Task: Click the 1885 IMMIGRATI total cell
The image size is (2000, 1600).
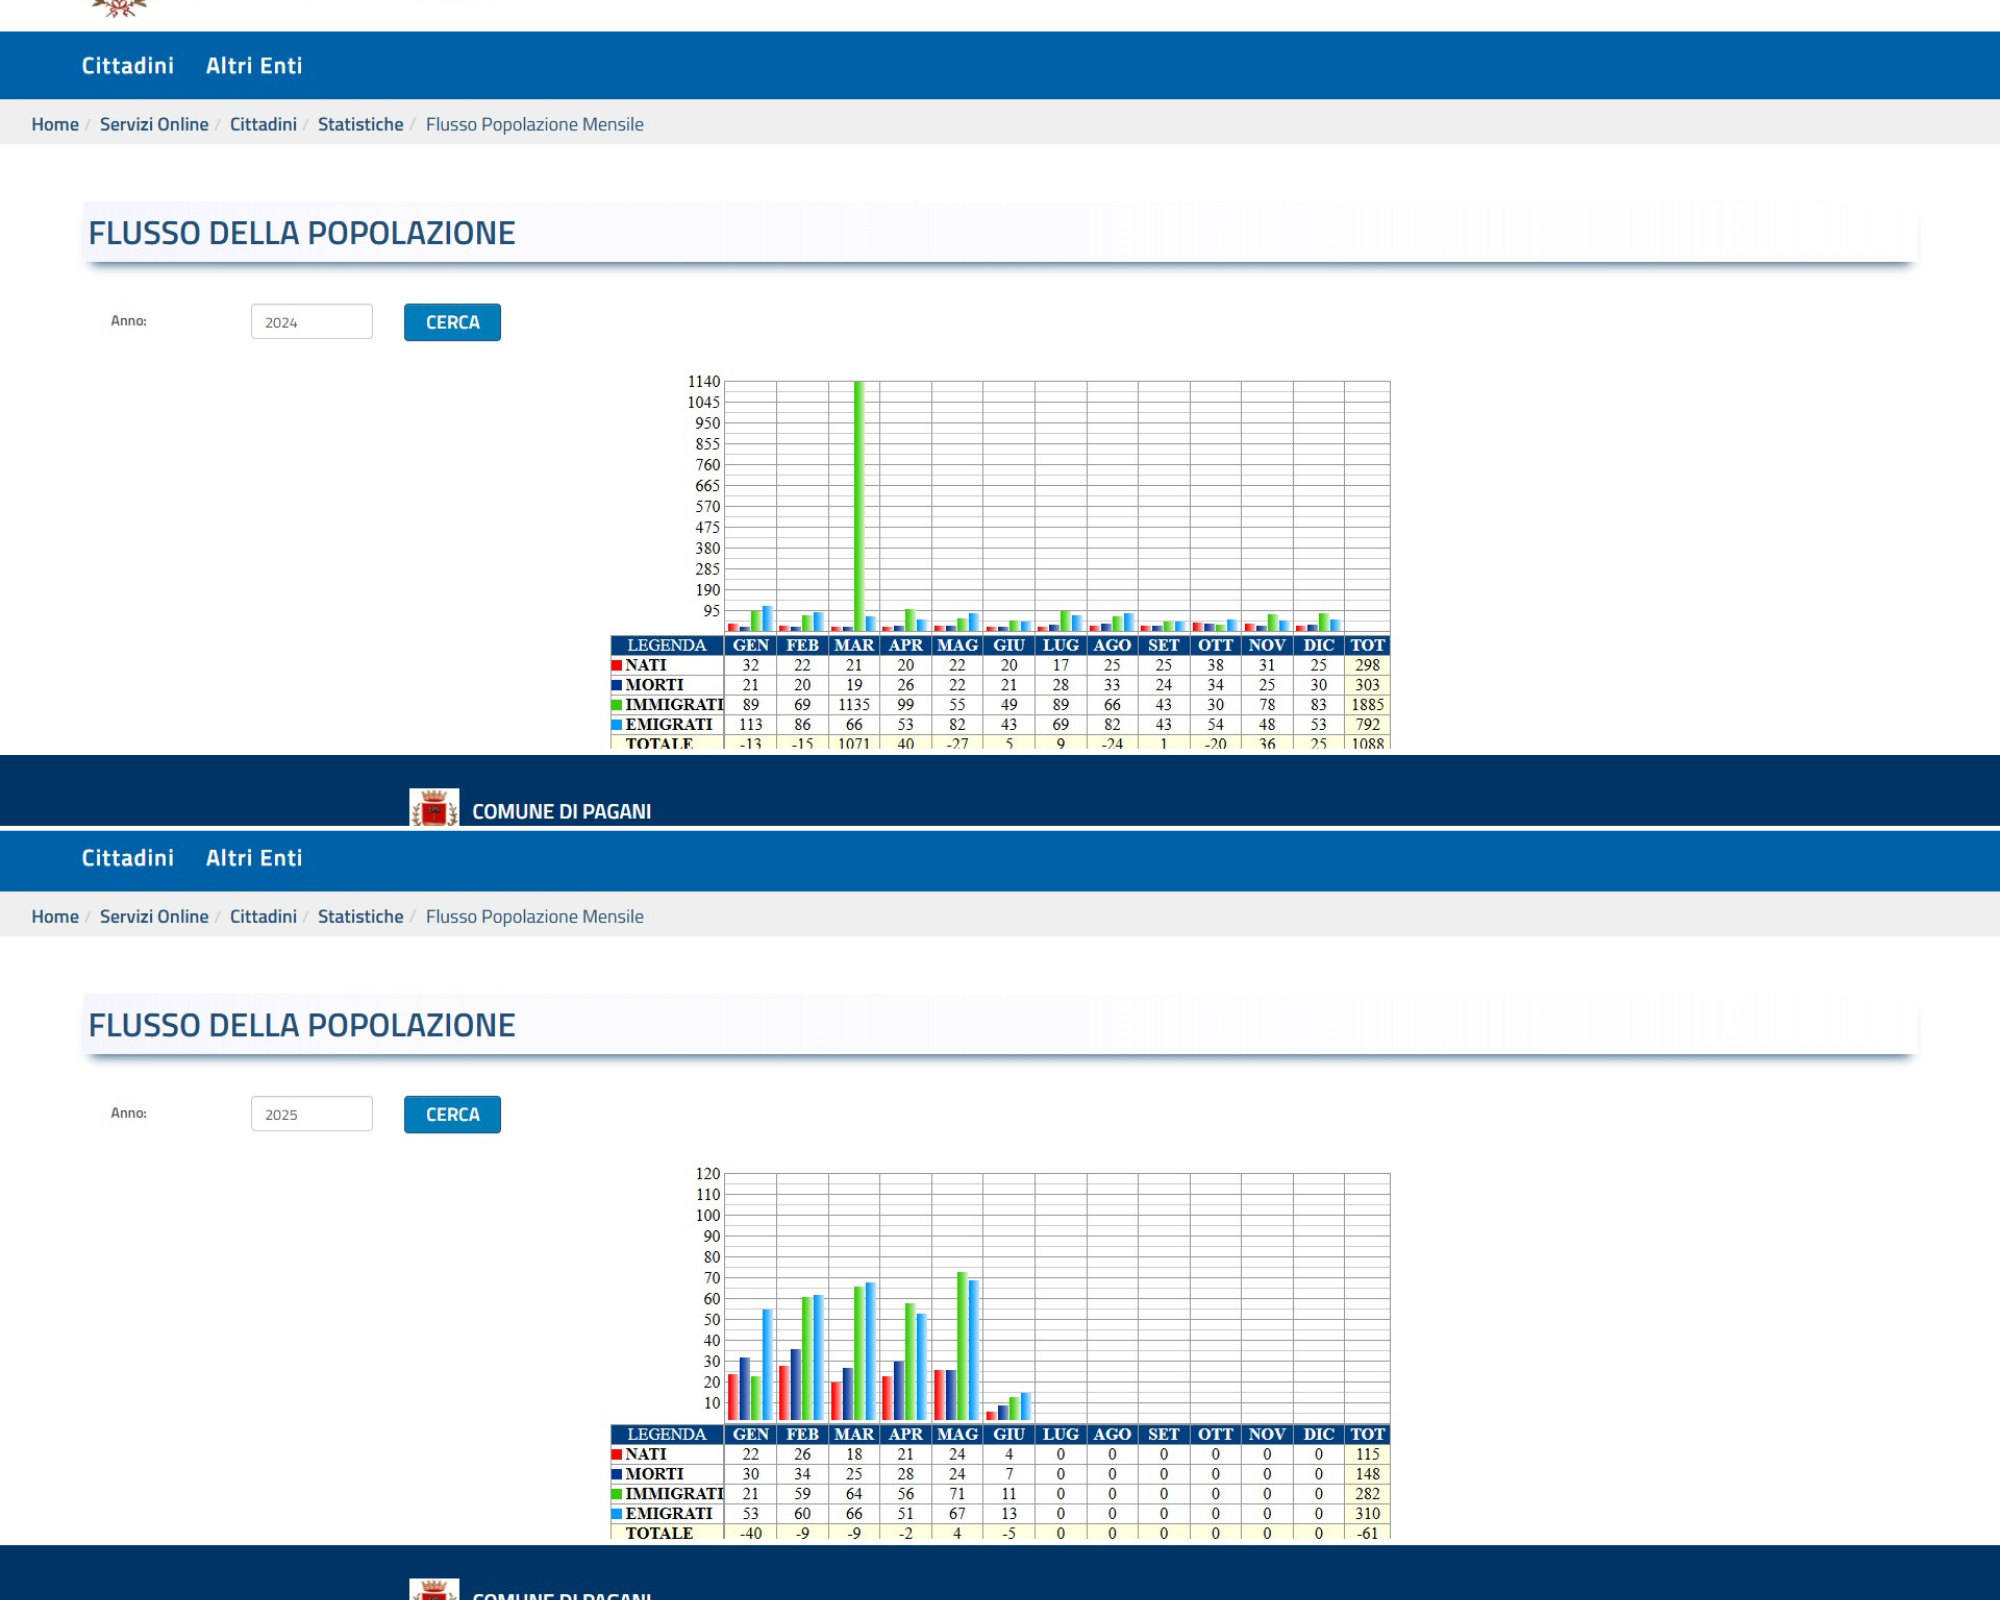Action: tap(1367, 705)
